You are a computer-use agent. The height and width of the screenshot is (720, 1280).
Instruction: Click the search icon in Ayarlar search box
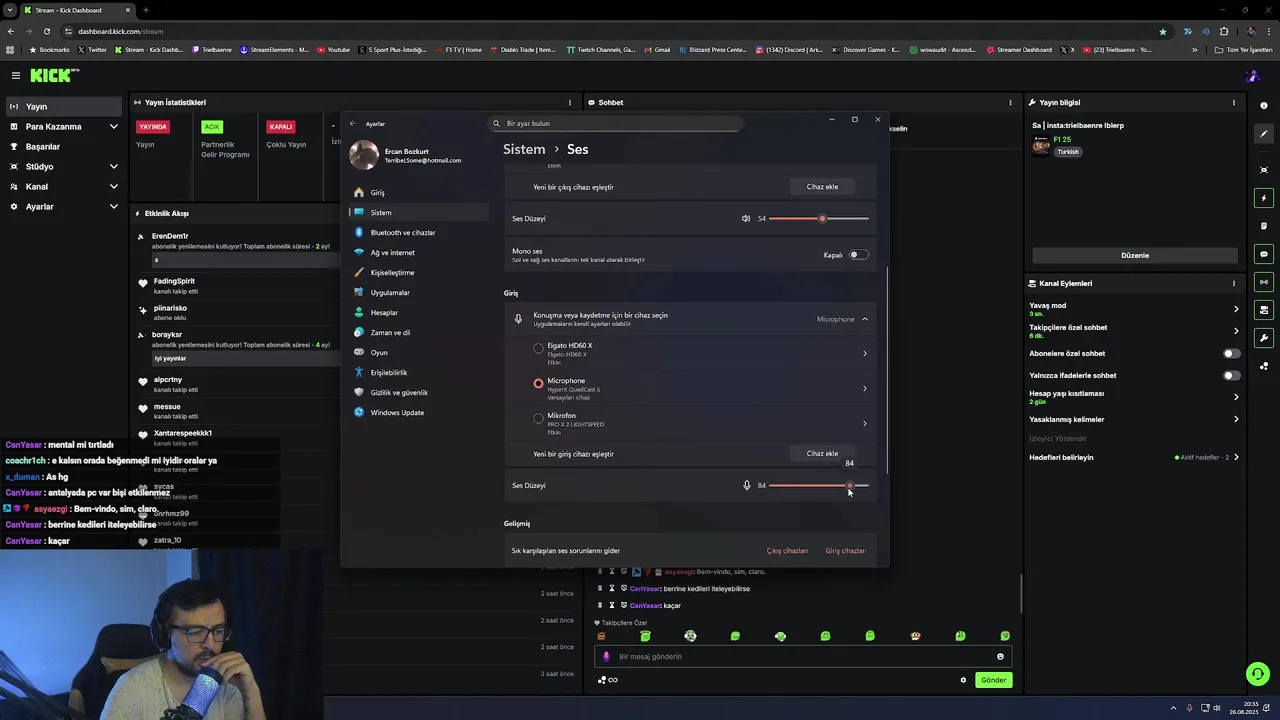click(496, 123)
